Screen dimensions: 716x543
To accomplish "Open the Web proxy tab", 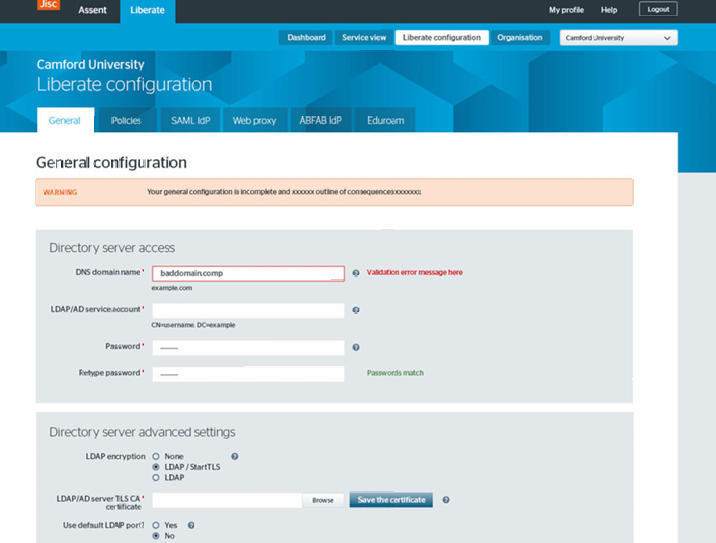I will [x=254, y=121].
